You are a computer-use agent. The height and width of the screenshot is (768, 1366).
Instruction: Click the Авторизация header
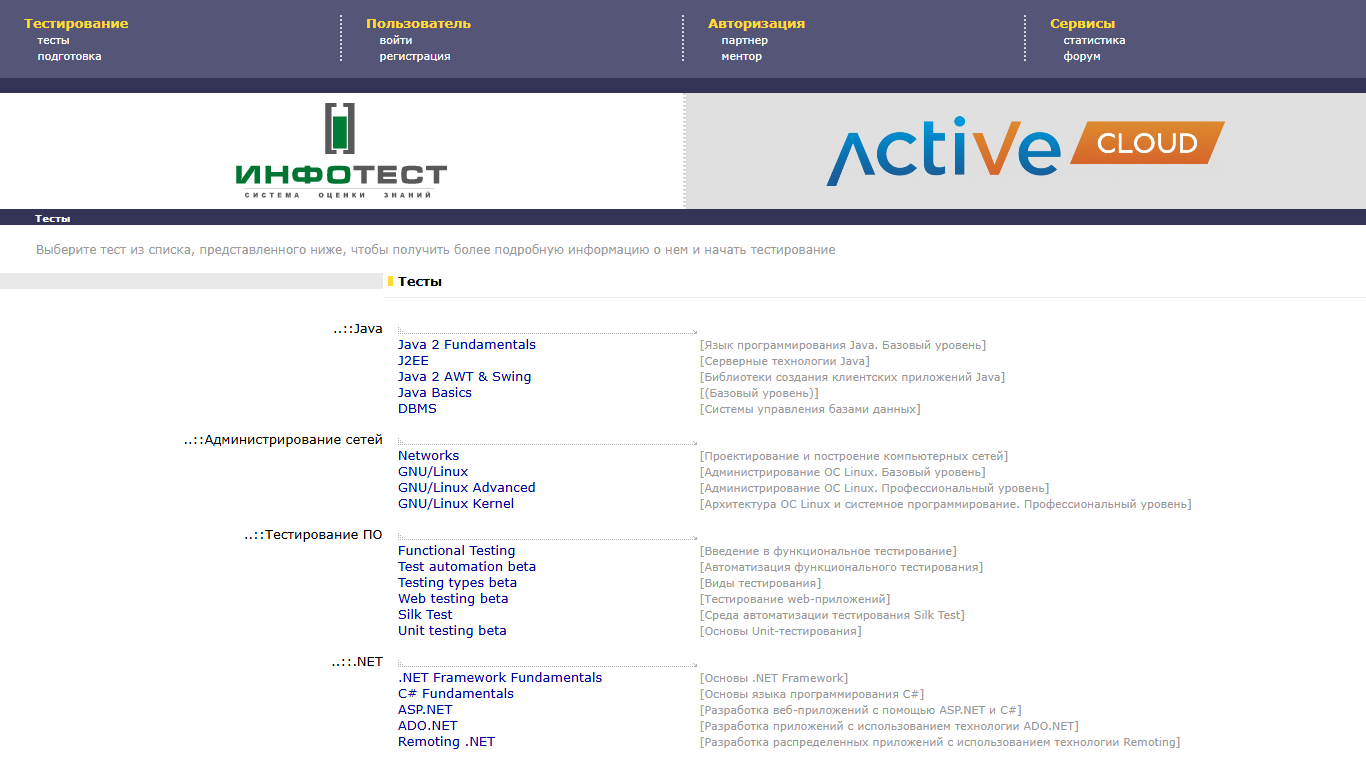tap(756, 24)
